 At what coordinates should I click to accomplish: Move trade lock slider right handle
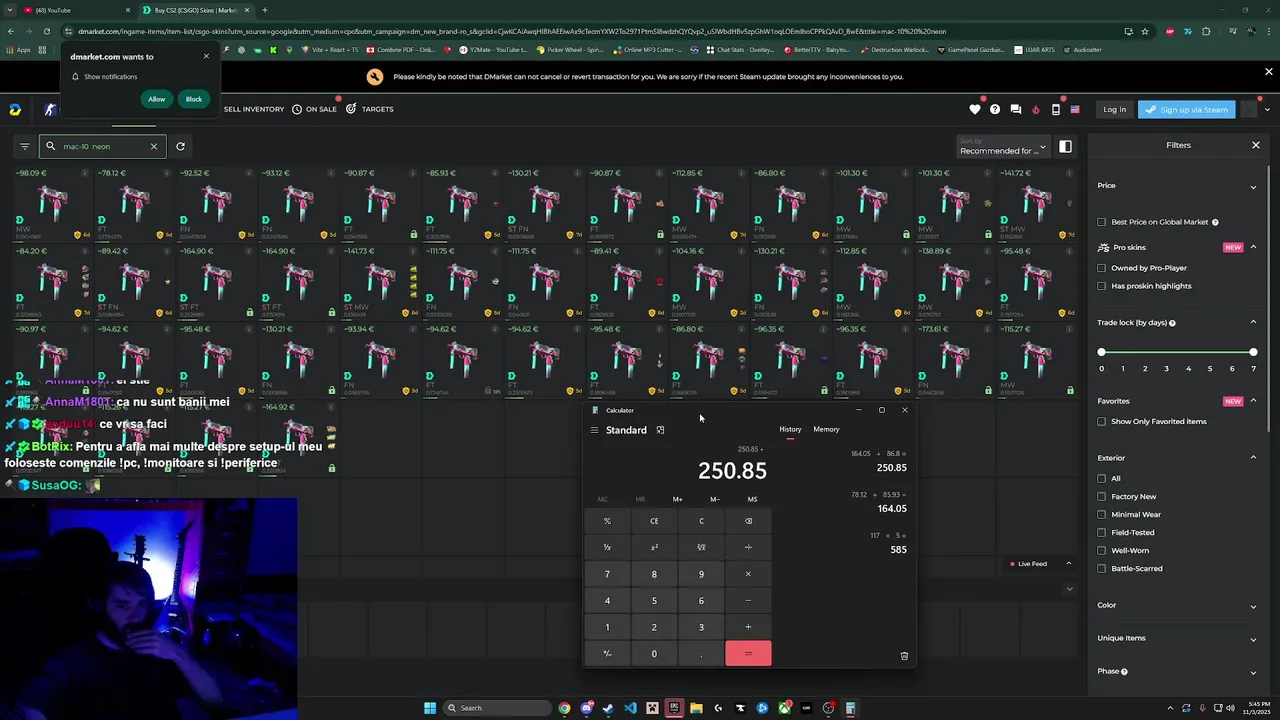pos(1253,352)
